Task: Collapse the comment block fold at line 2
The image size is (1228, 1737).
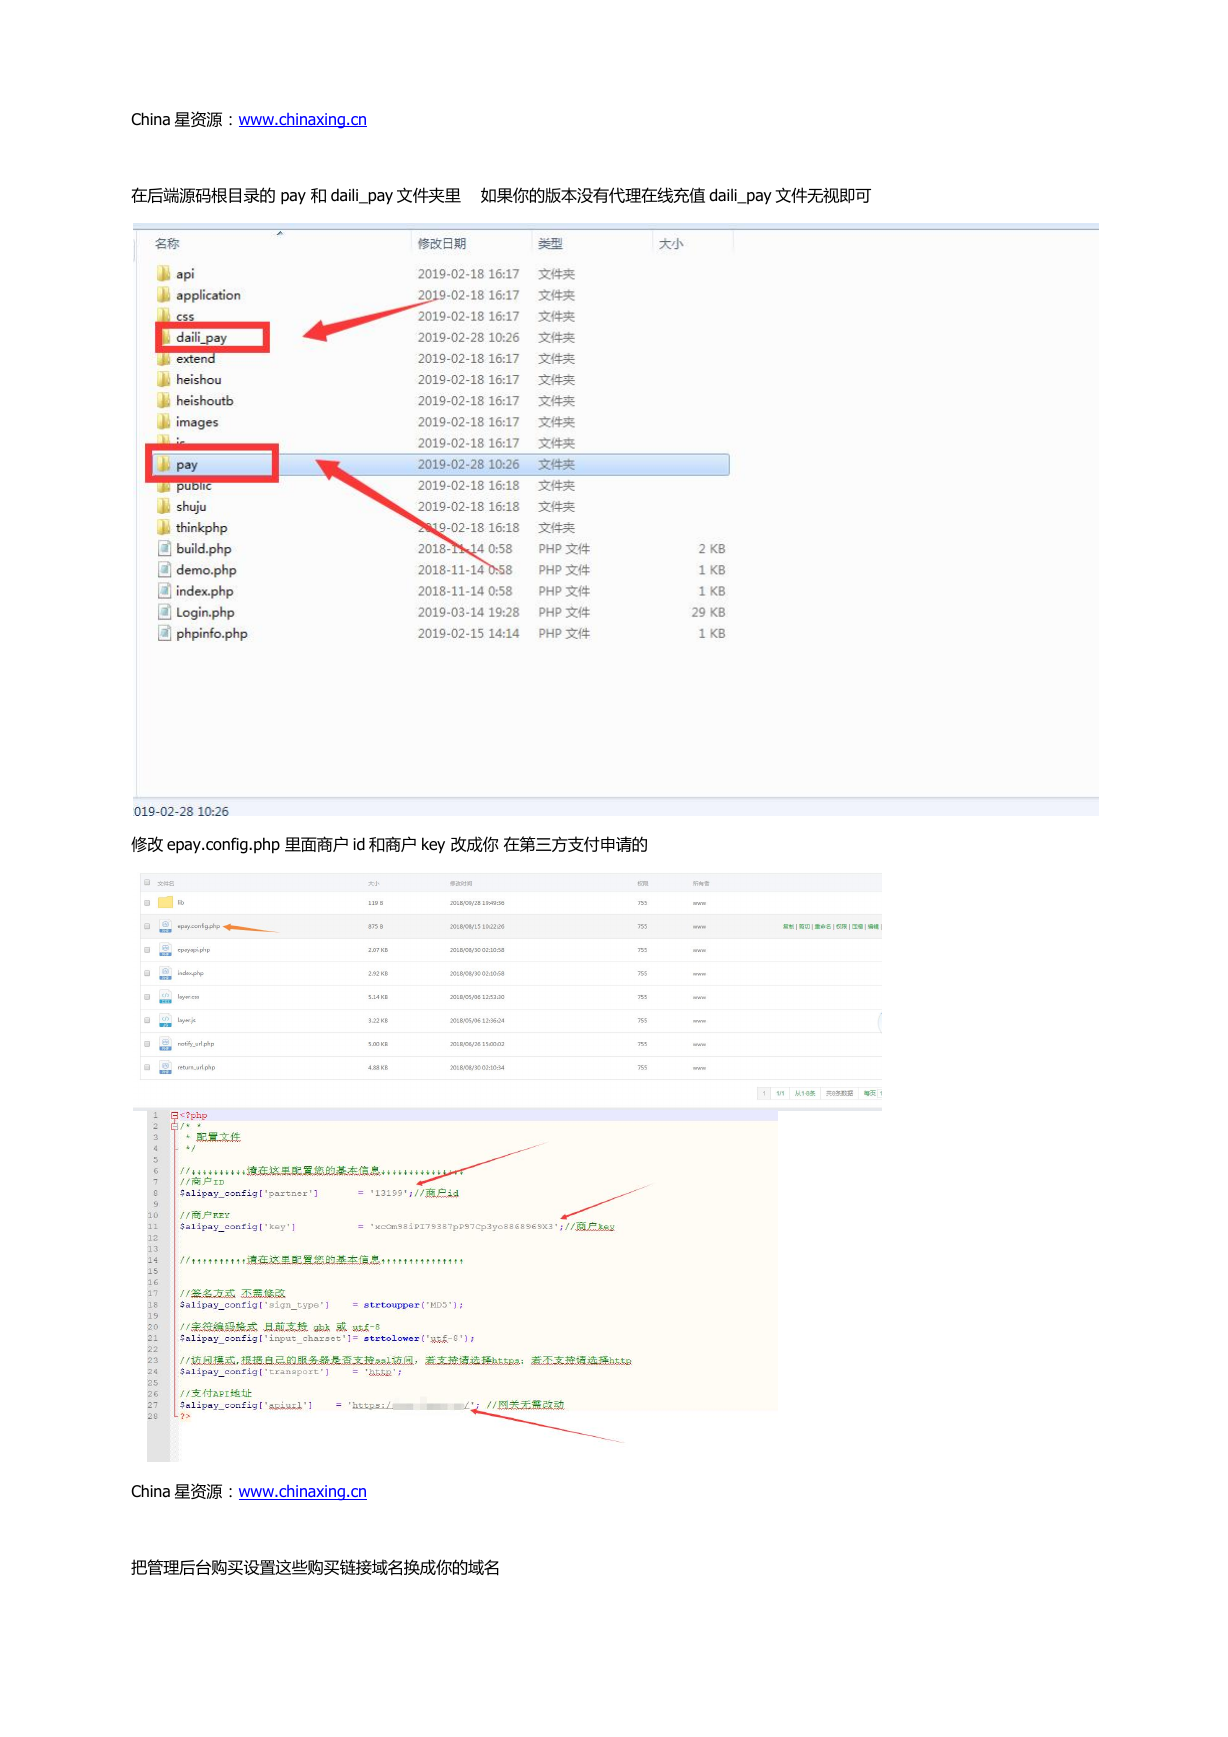Action: pyautogui.click(x=174, y=1126)
